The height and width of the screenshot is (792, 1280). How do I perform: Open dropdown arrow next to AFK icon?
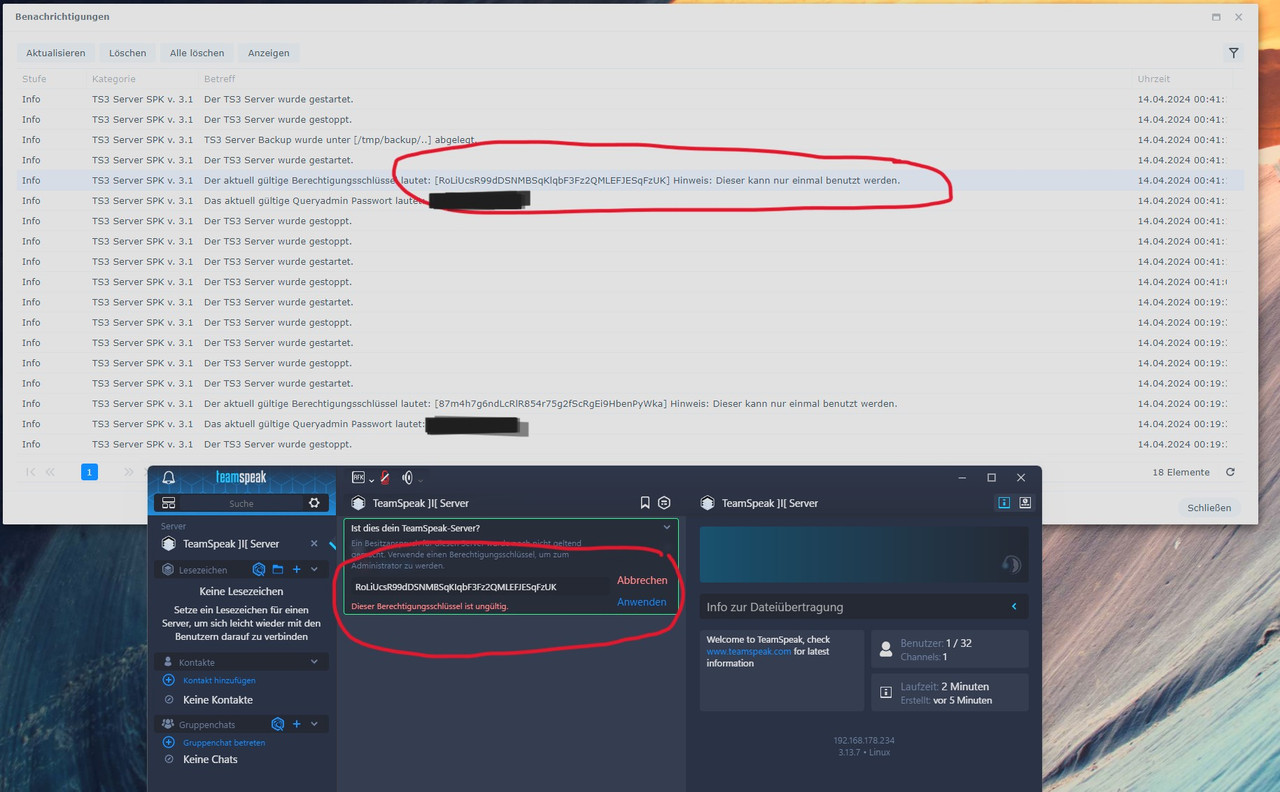[x=371, y=480]
